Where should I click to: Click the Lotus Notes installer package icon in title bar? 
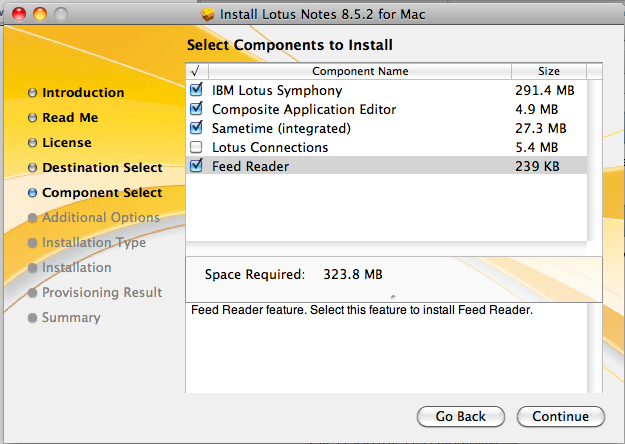pyautogui.click(x=208, y=14)
